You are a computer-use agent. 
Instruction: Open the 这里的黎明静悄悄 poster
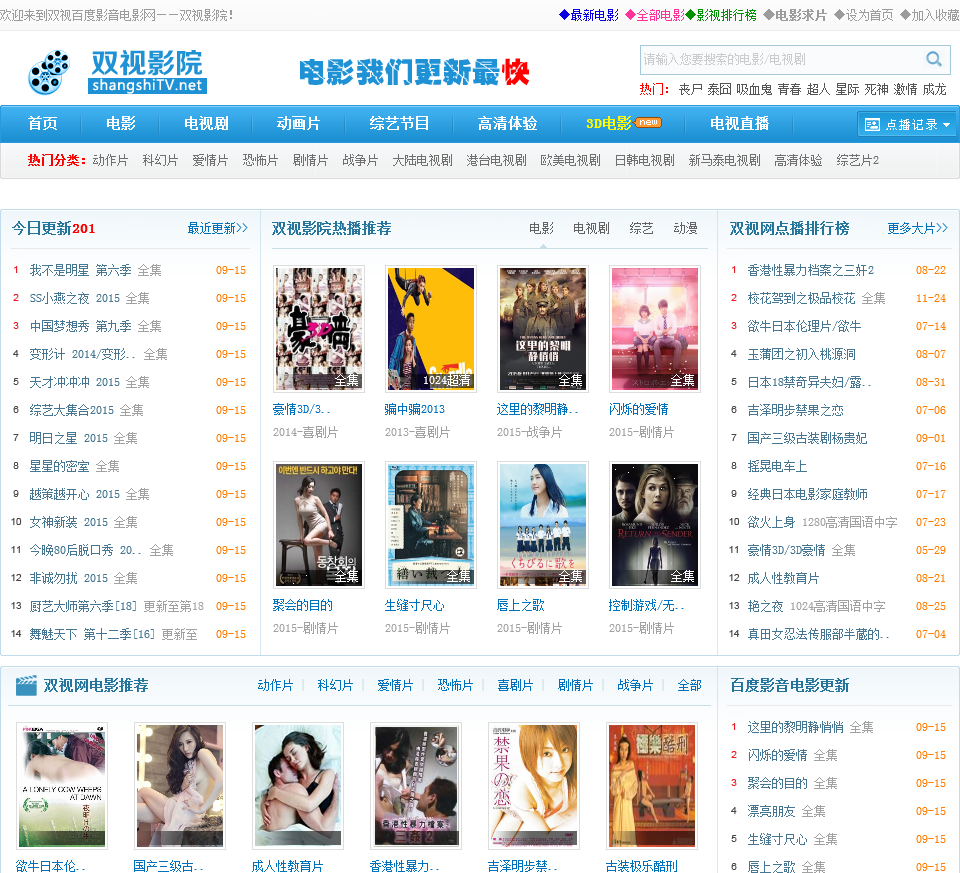[543, 329]
